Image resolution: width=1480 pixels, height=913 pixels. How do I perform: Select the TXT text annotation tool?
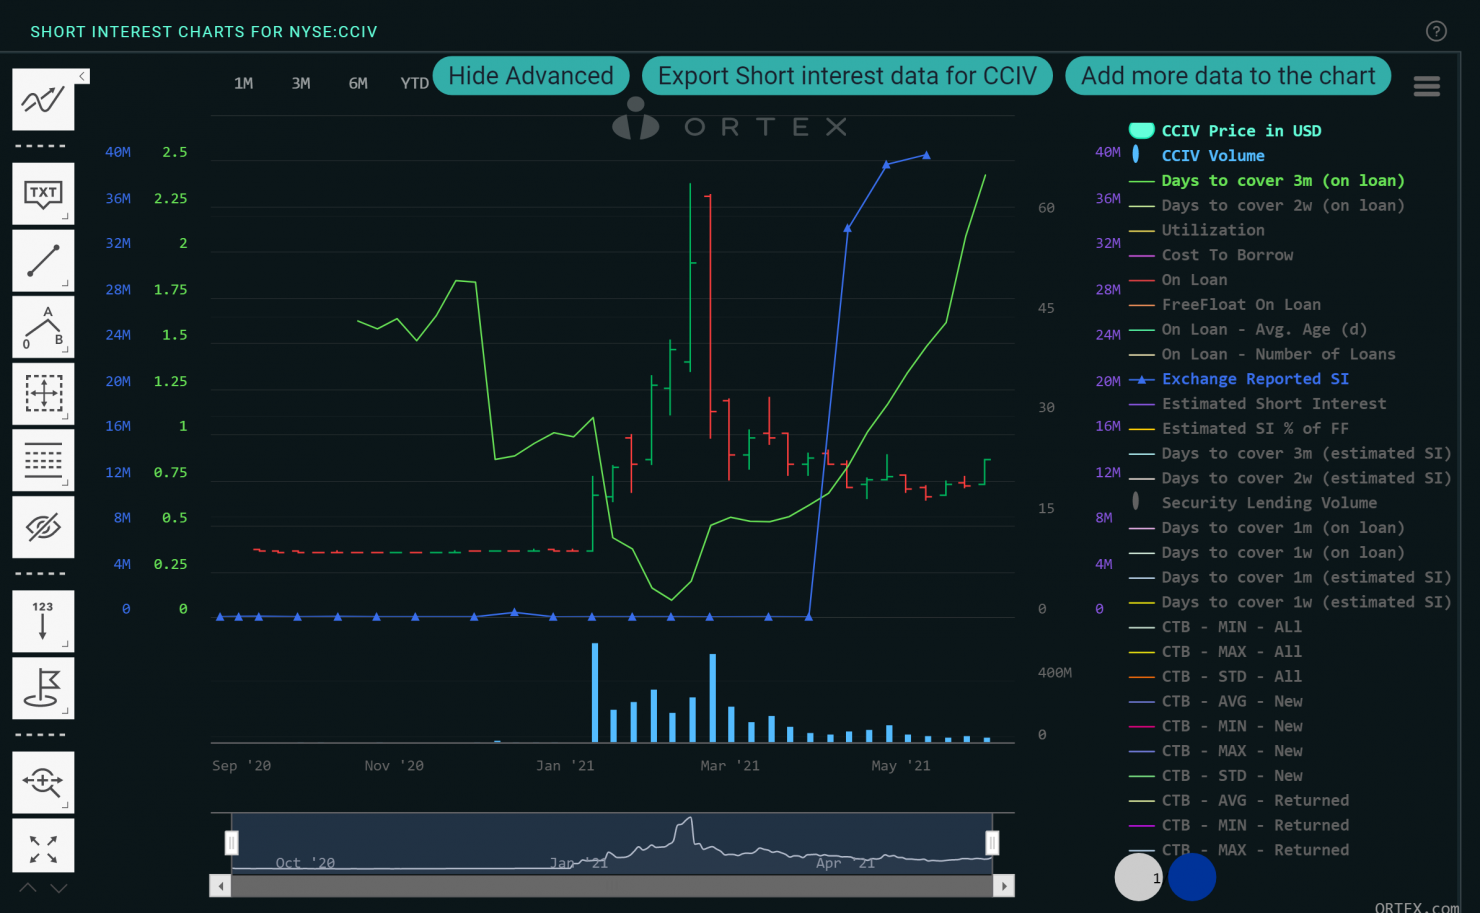click(x=43, y=193)
